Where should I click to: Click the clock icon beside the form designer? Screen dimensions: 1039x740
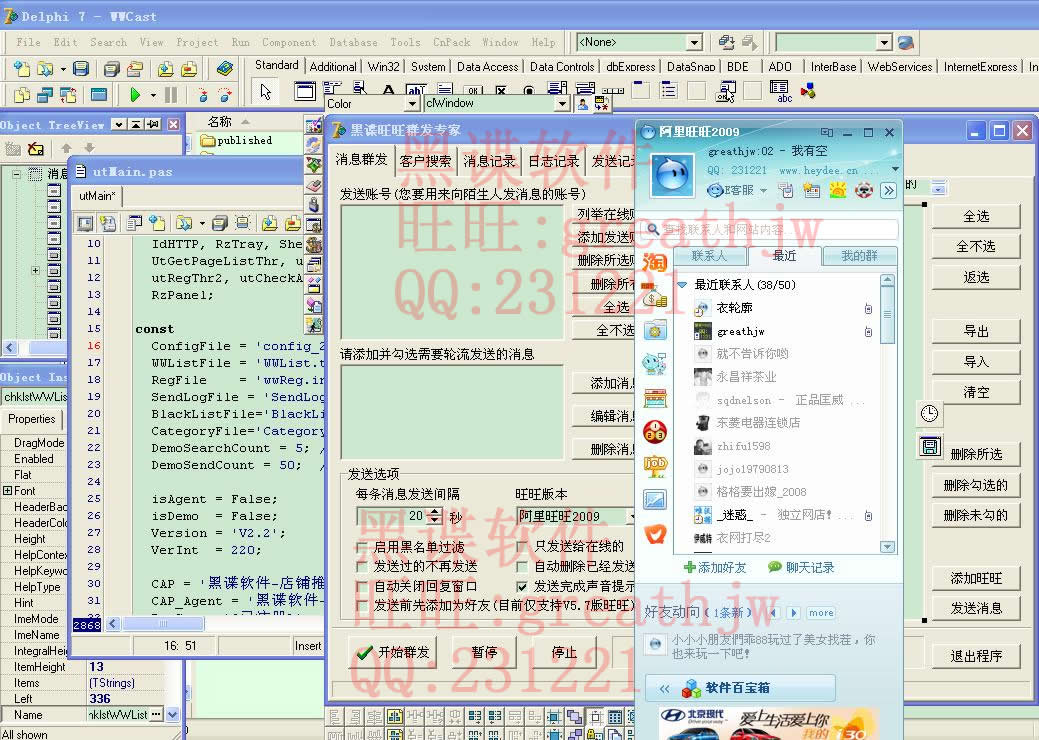(929, 413)
